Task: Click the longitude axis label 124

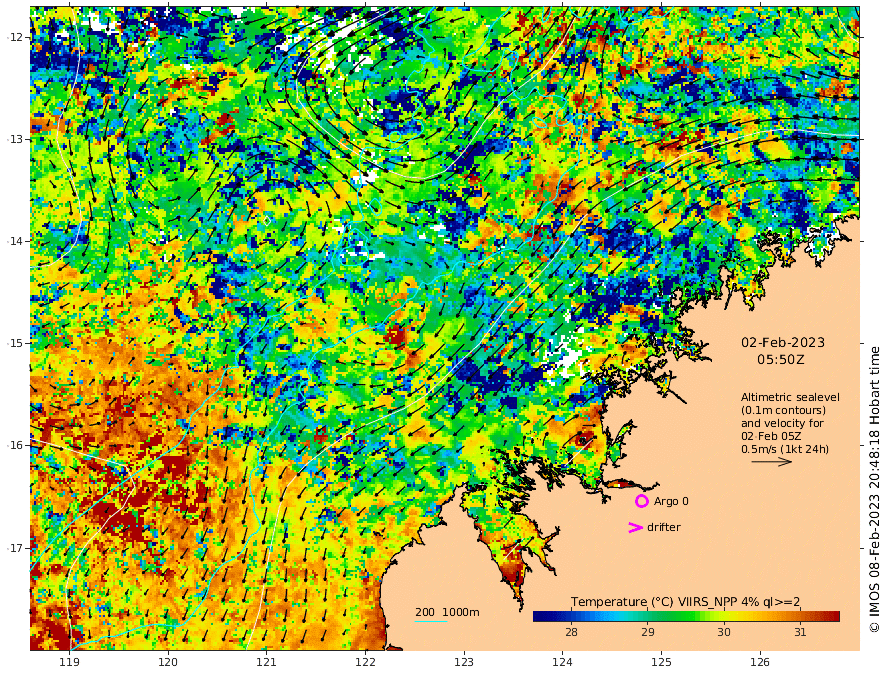Action: pyautogui.click(x=562, y=662)
